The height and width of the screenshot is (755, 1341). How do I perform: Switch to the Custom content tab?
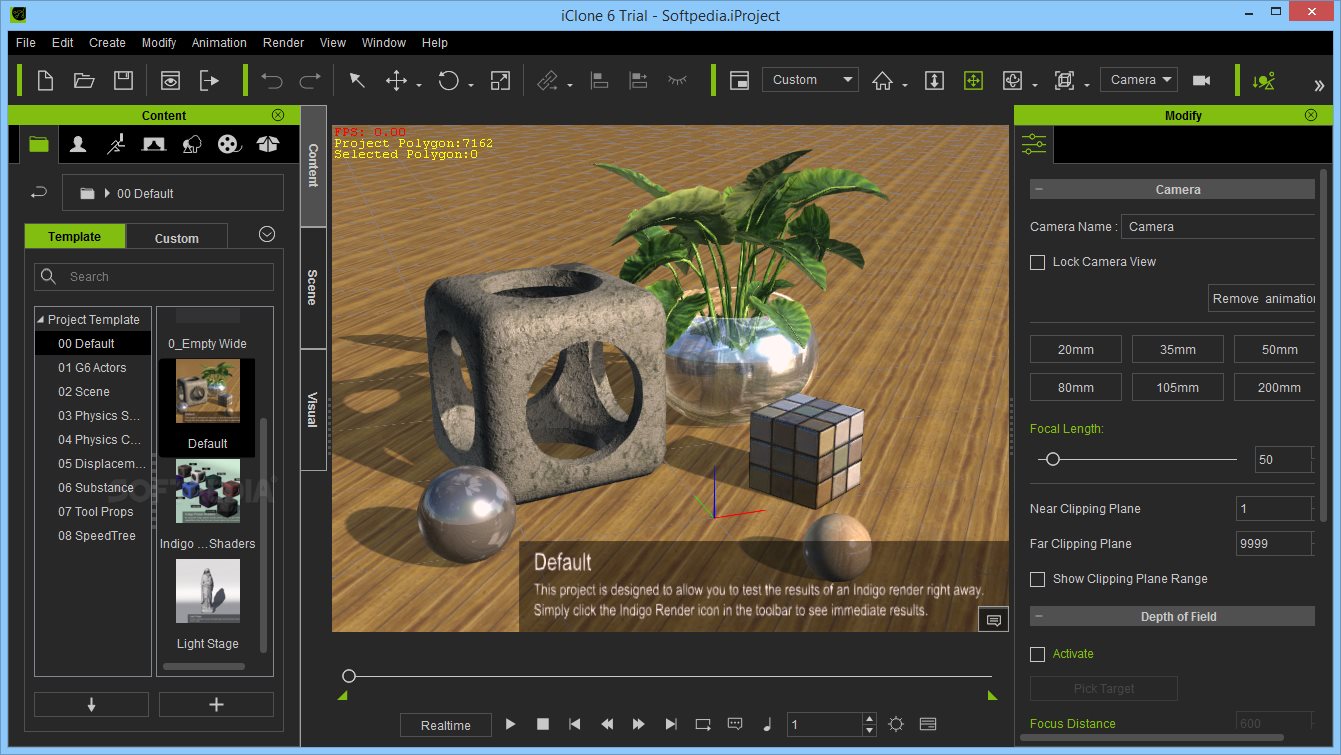pos(177,238)
